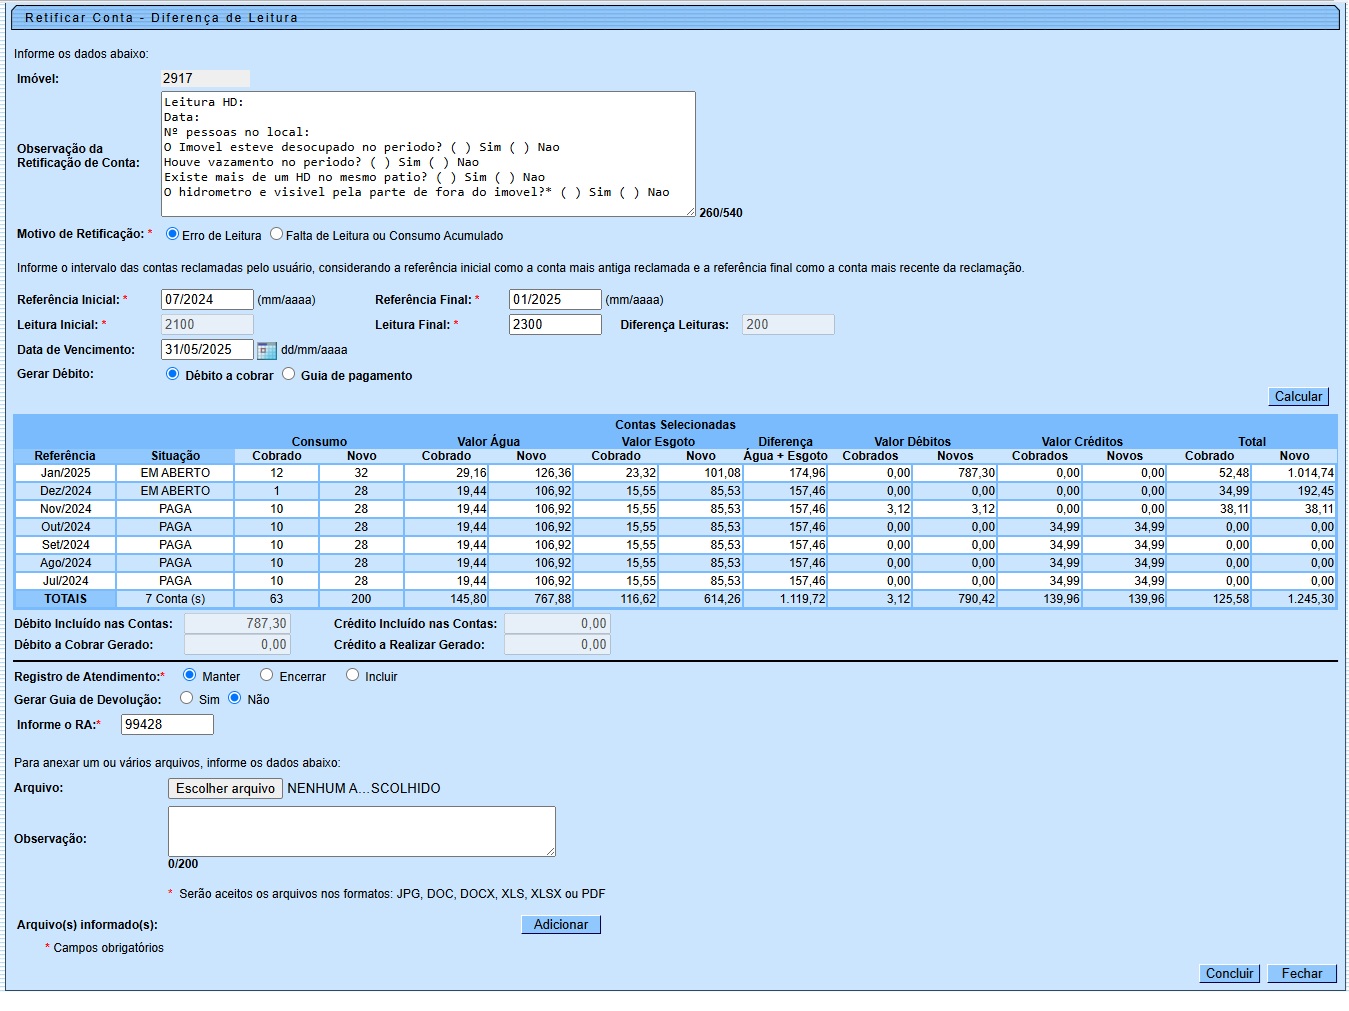Open the calendar picker for Data de Vencimento

point(267,350)
